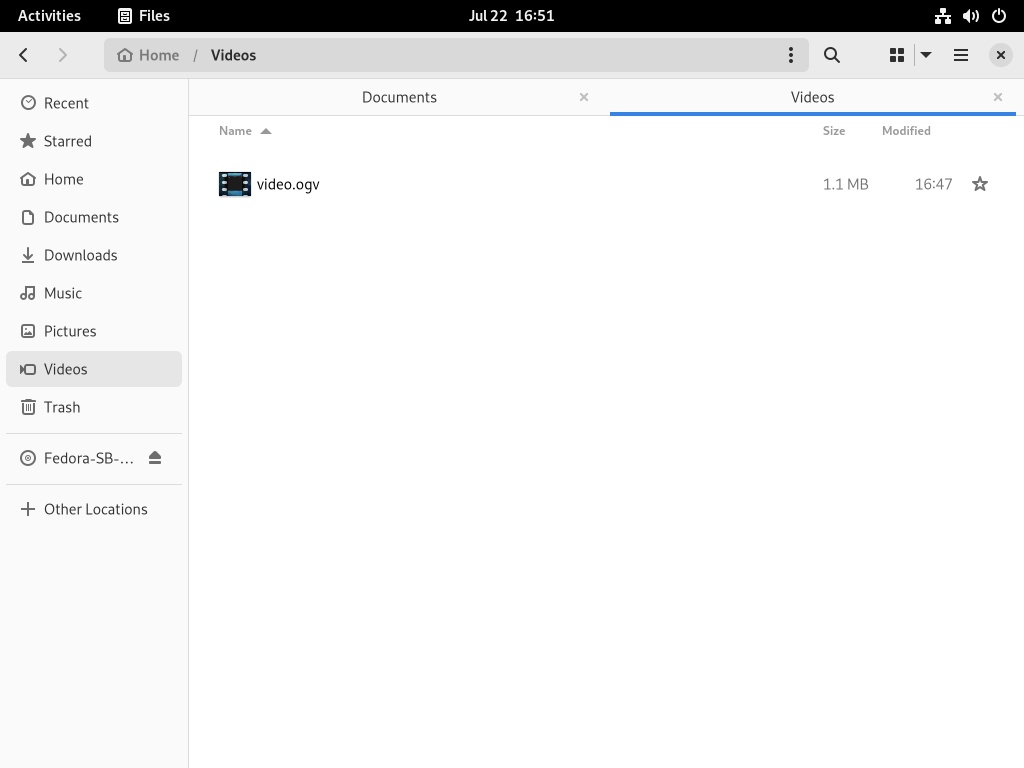Open the path bar three-dot menu
1024x768 pixels.
pyautogui.click(x=791, y=55)
